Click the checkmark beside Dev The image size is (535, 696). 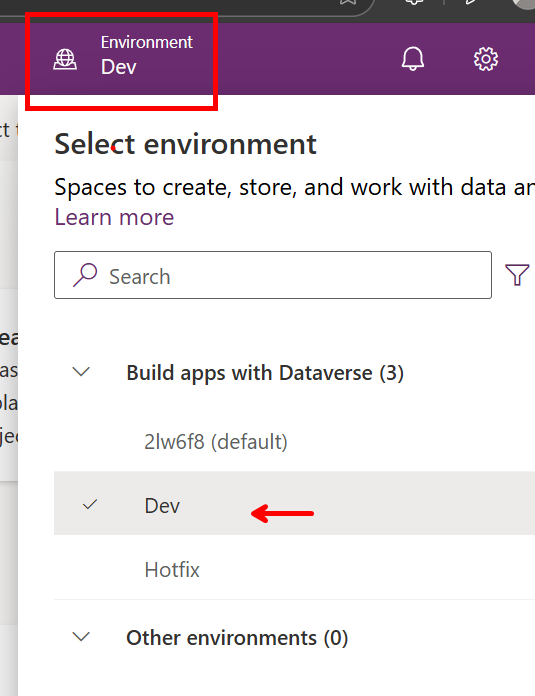tap(90, 504)
